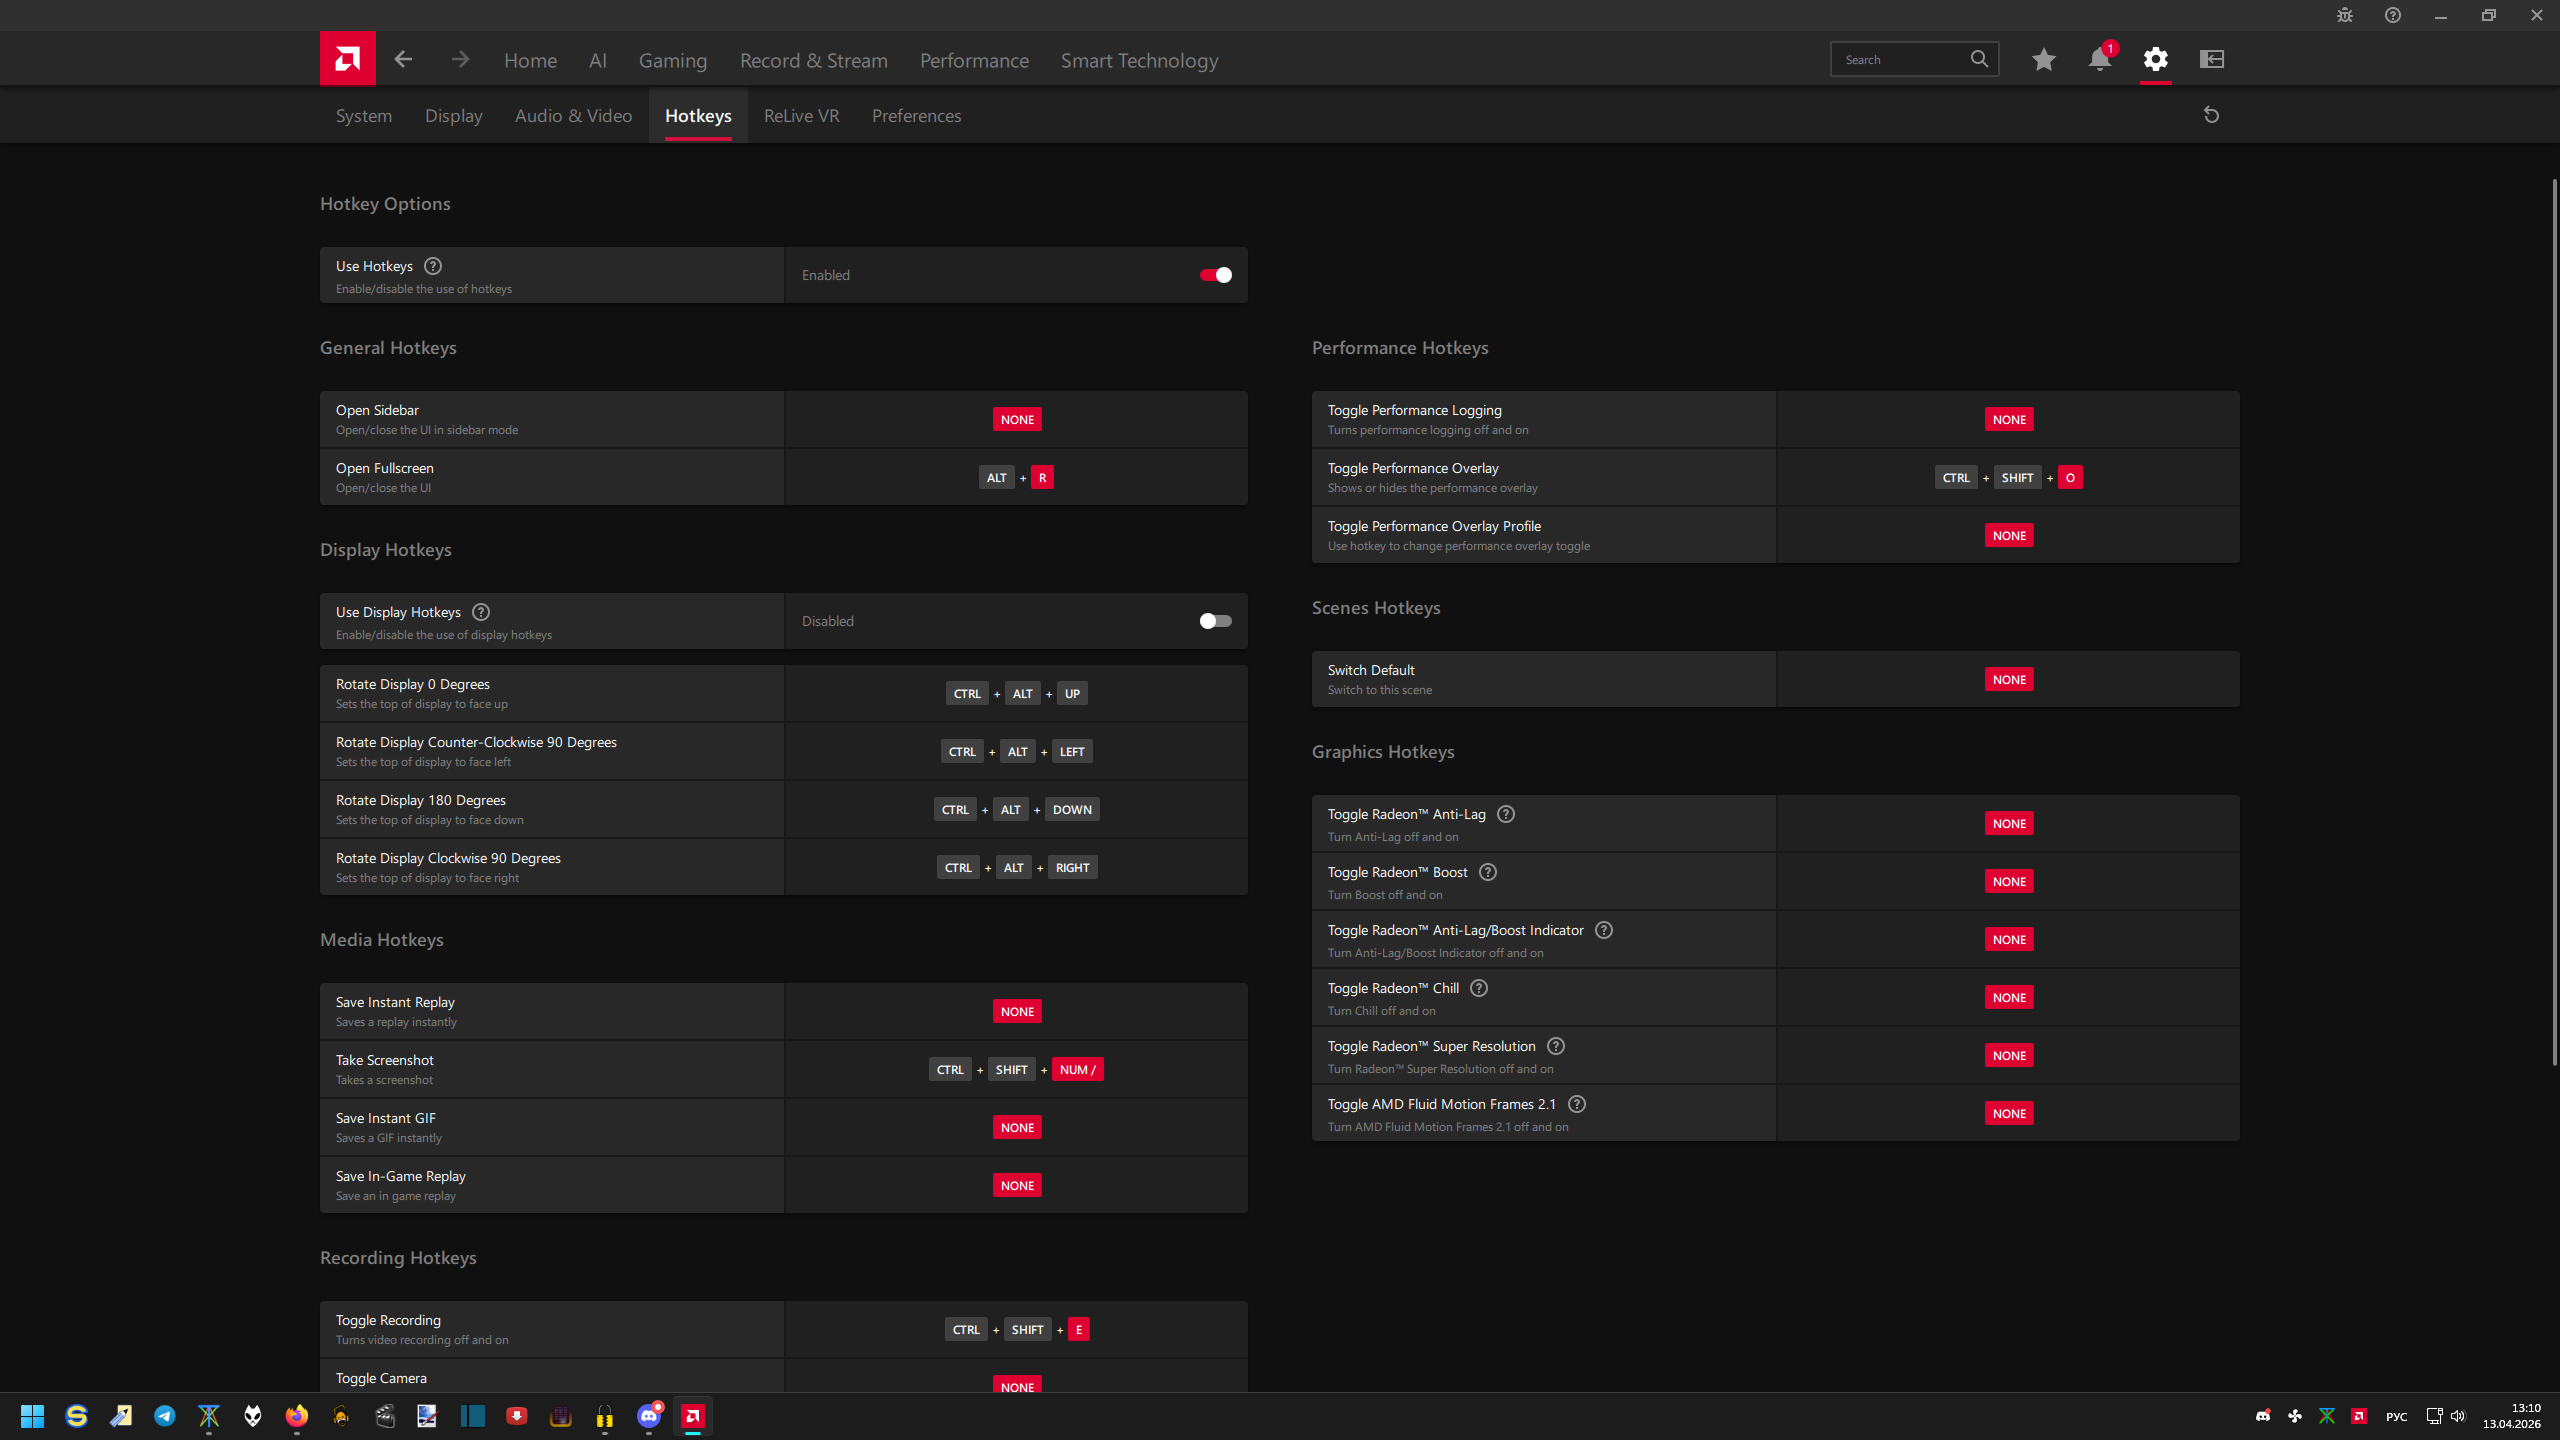Click the NONE button for Open Sidebar

point(1017,420)
